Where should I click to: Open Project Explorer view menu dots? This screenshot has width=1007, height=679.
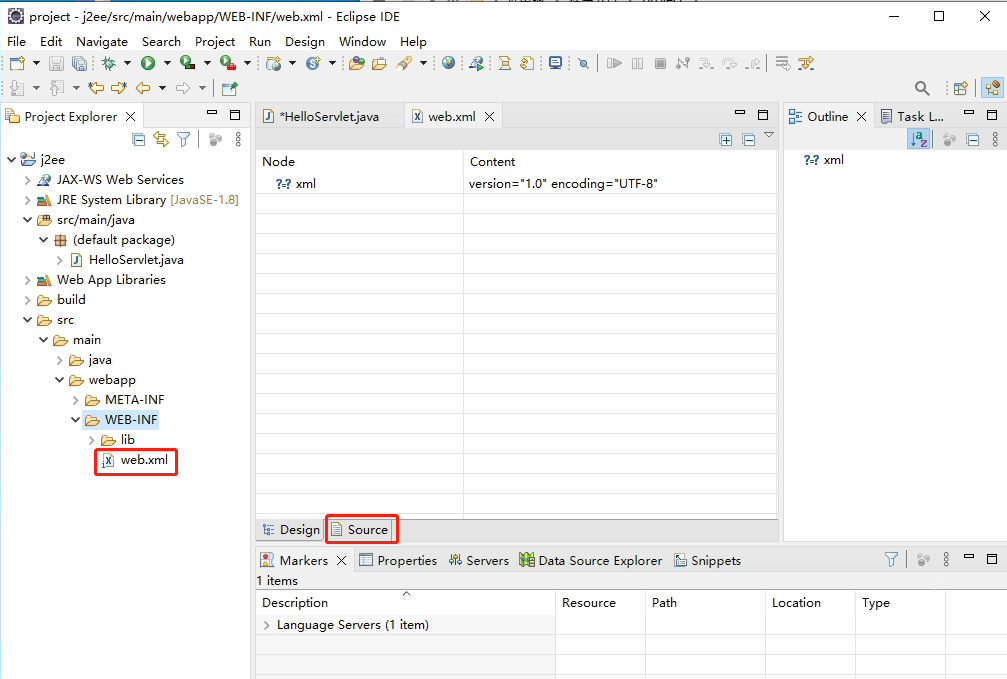(238, 139)
